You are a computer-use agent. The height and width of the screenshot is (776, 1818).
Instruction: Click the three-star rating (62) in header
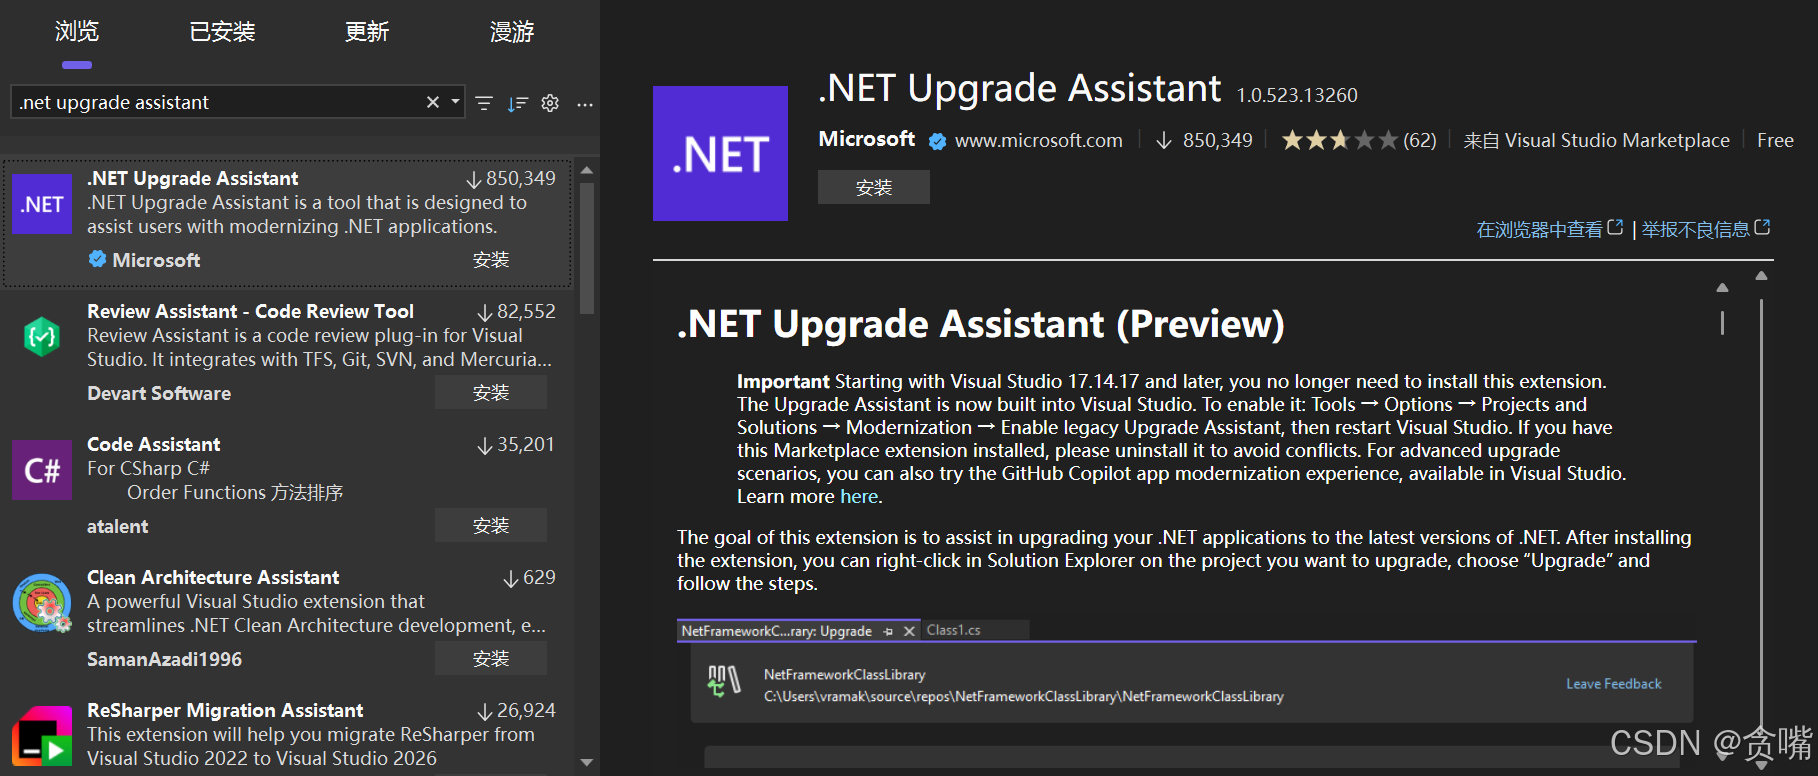tap(1359, 140)
